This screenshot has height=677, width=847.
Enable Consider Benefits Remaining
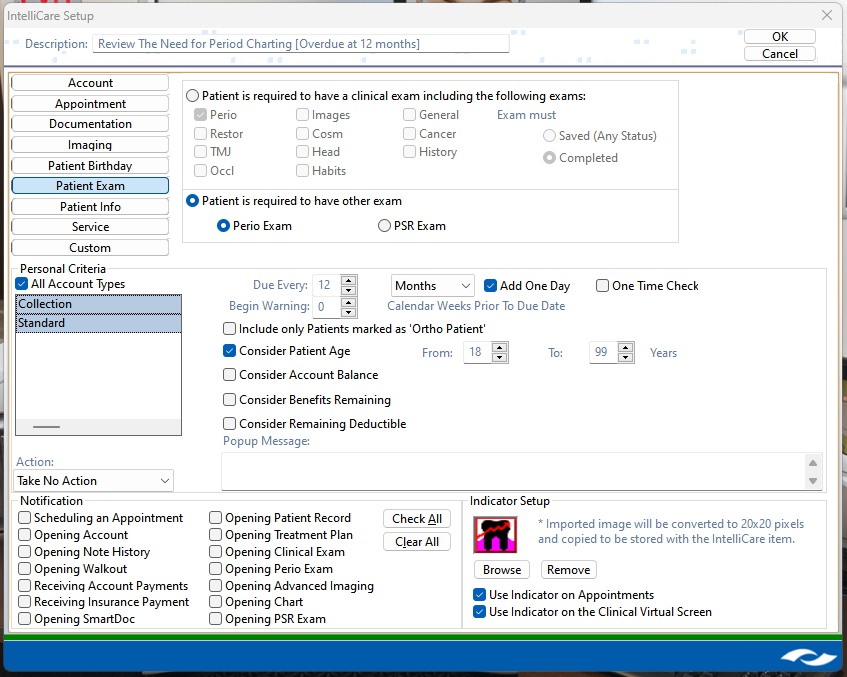pos(230,399)
